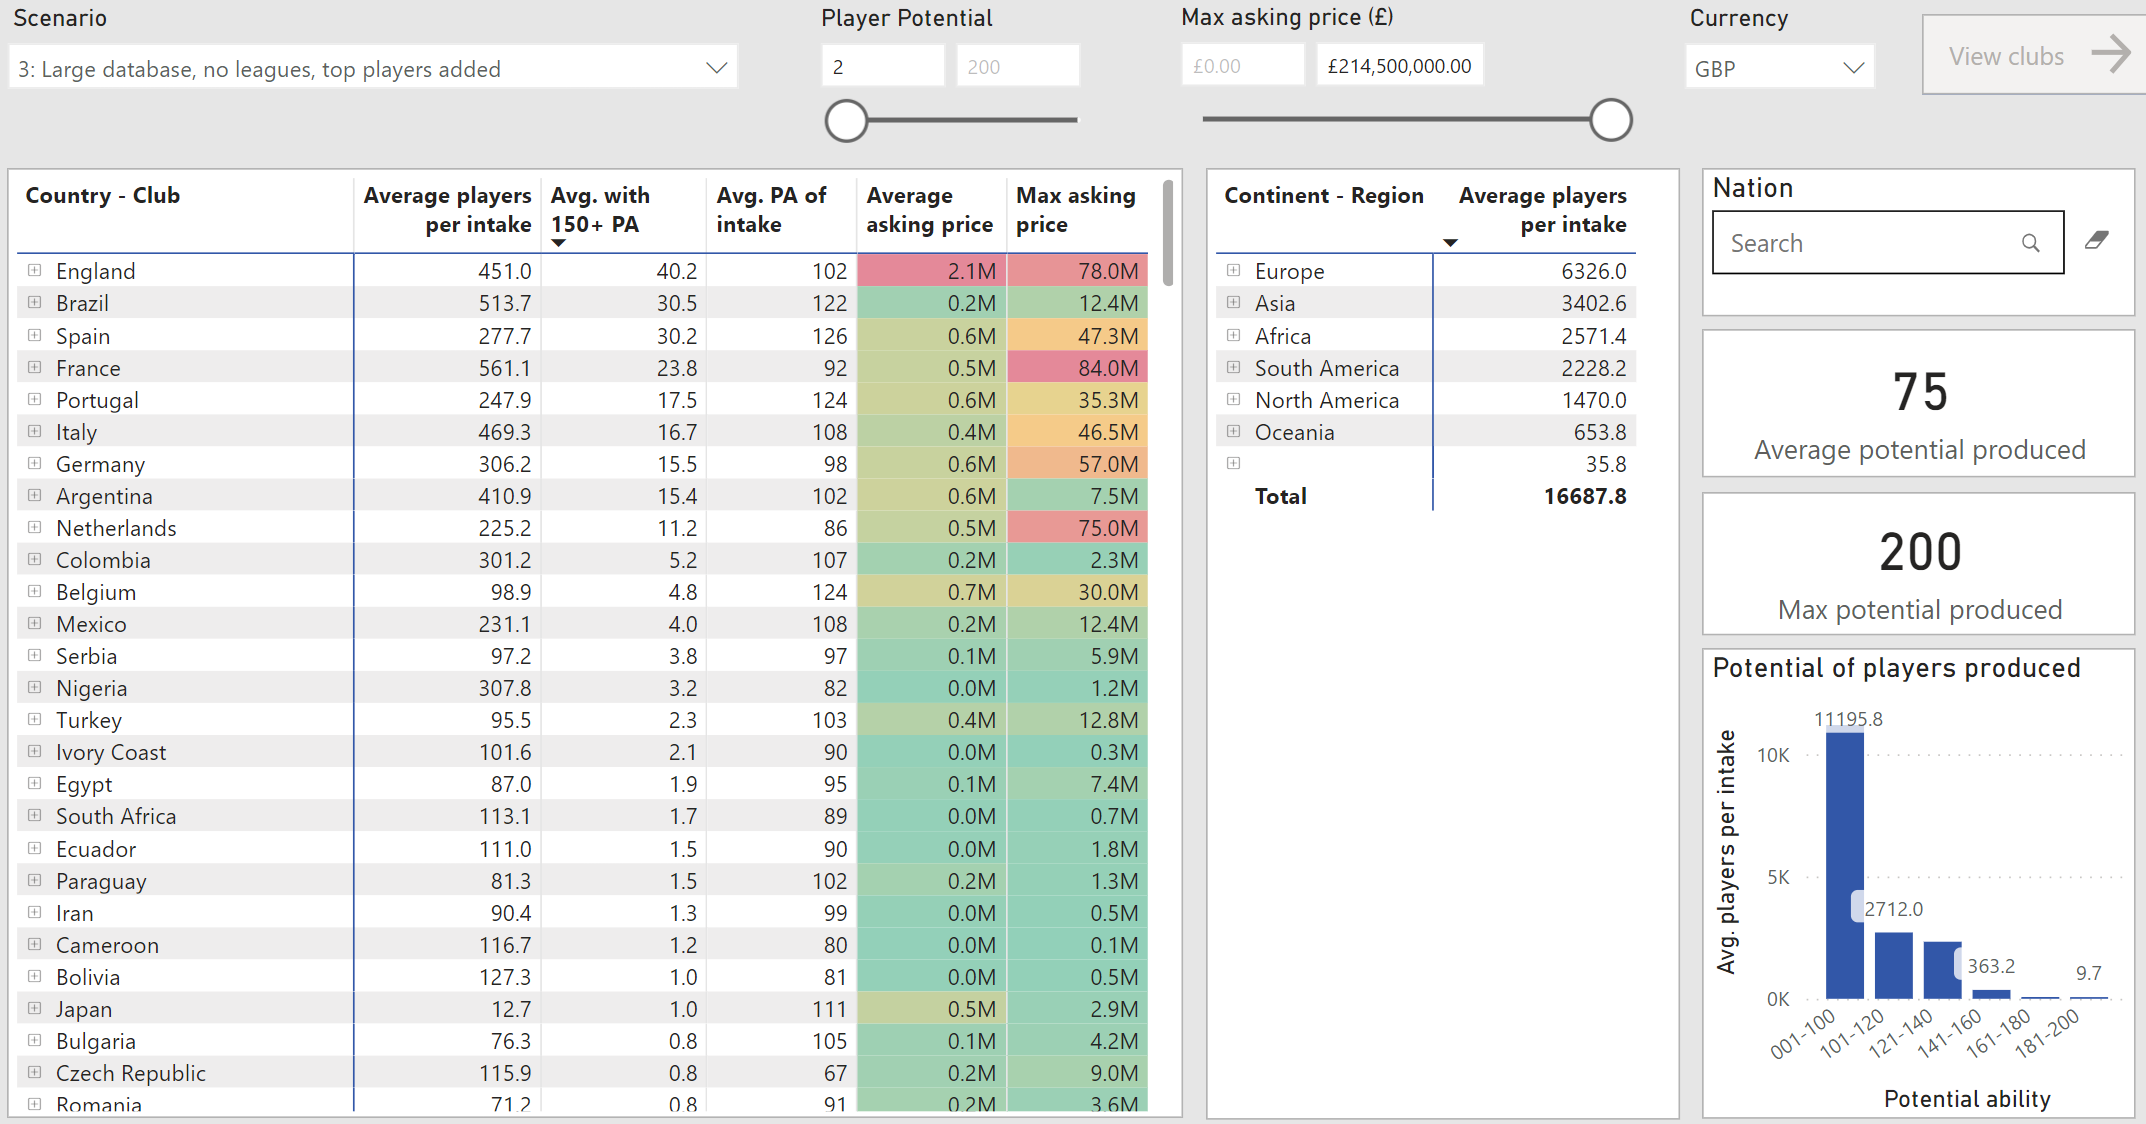This screenshot has width=2146, height=1124.
Task: Expand the Germany row
Action: click(x=35, y=463)
